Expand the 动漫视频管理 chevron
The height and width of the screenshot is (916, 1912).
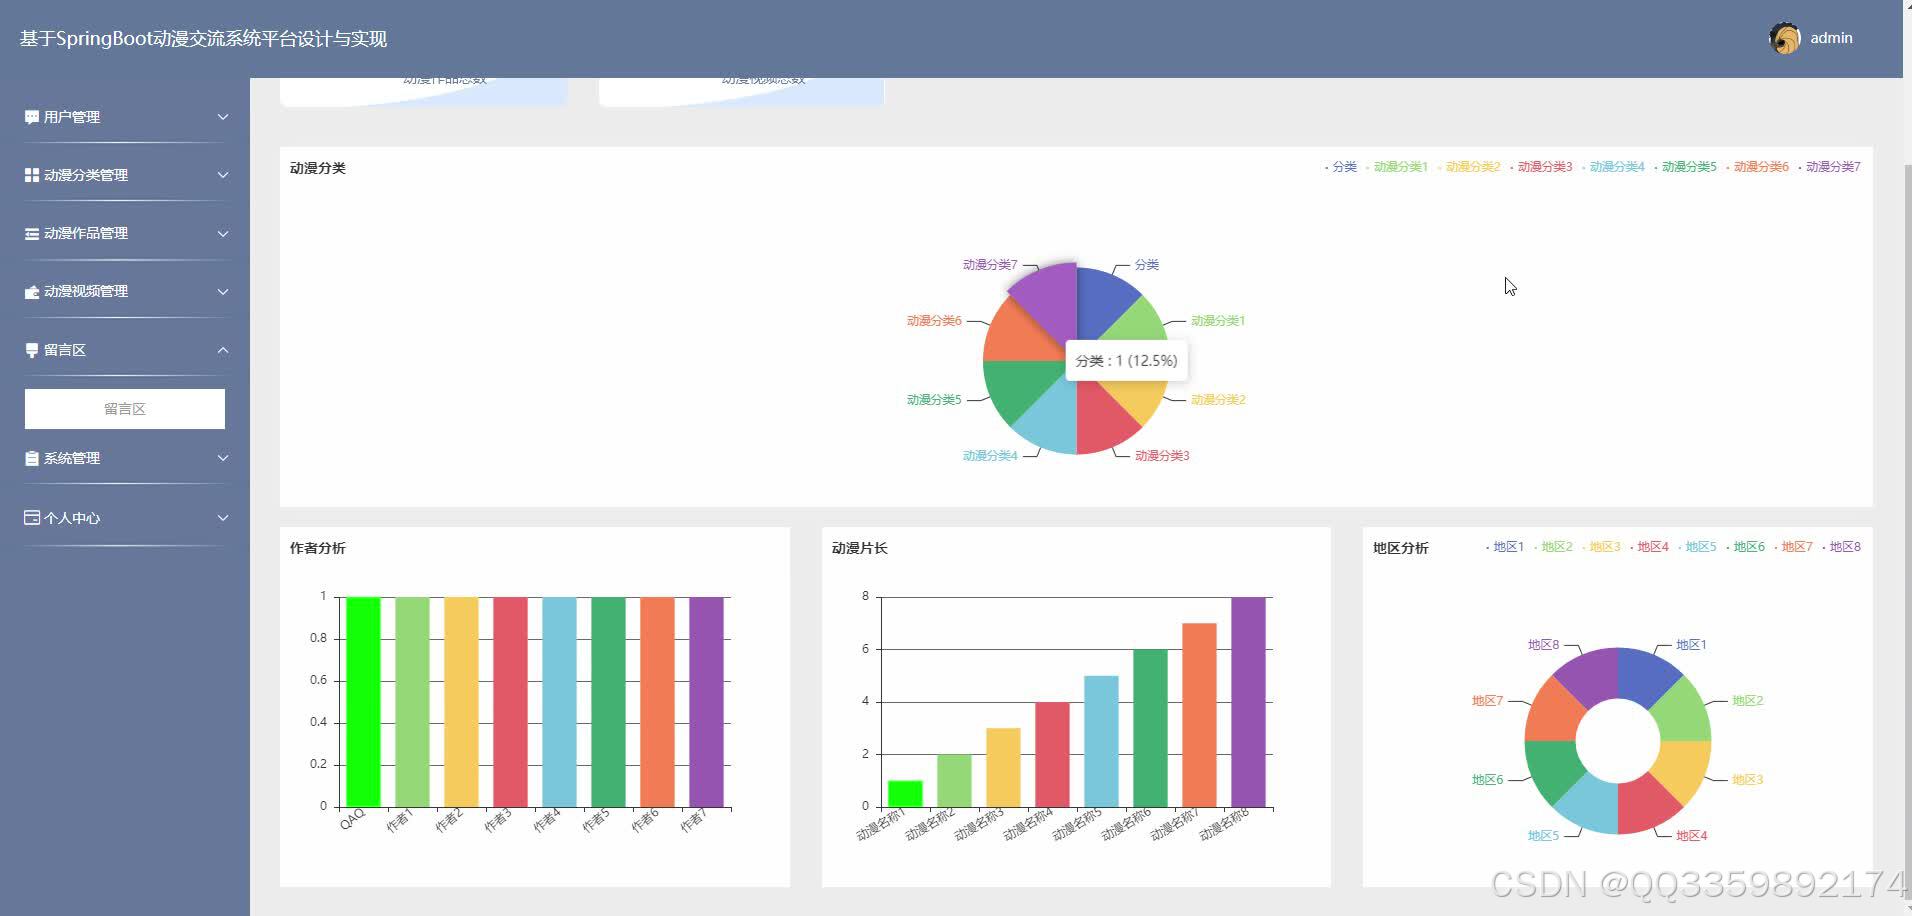pyautogui.click(x=223, y=291)
